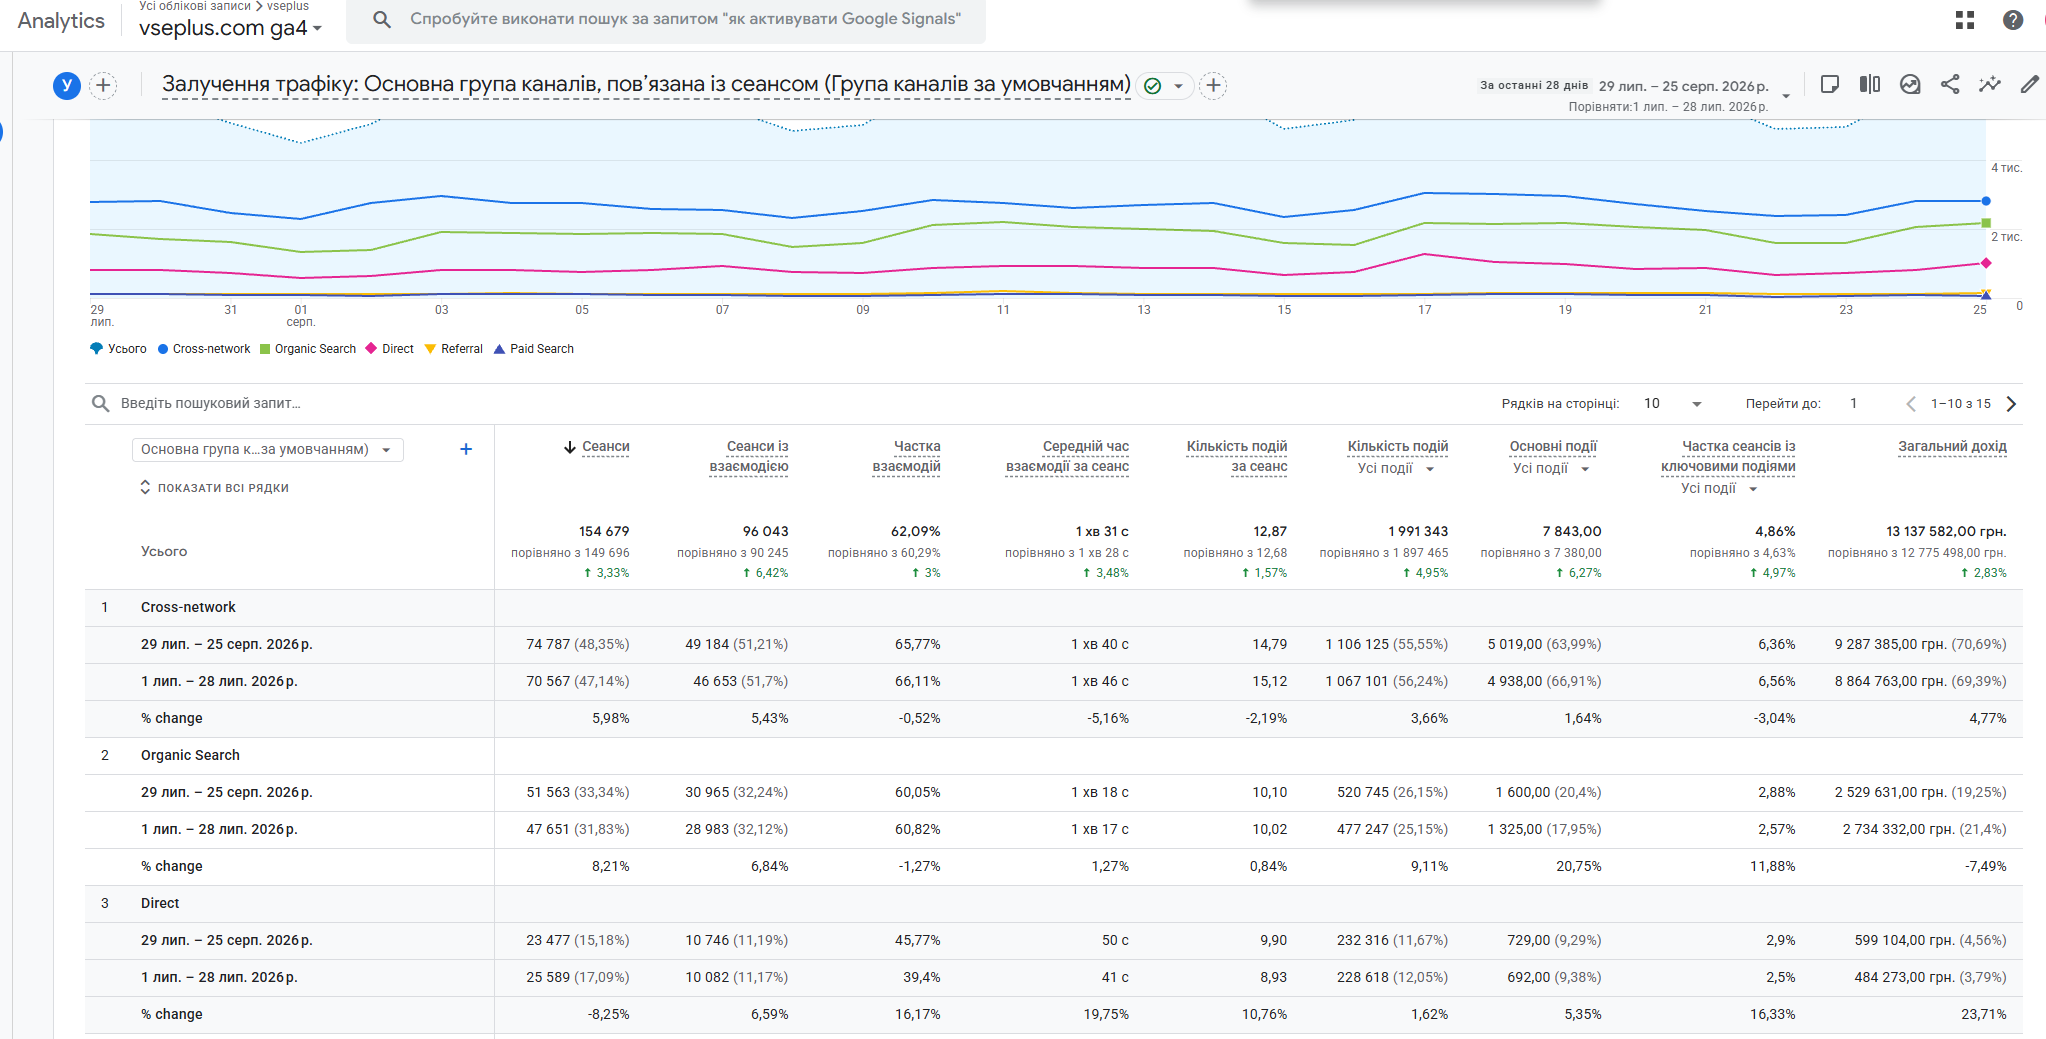Toggle Organic Search series in chart legend
The image size is (2046, 1039).
coord(308,349)
